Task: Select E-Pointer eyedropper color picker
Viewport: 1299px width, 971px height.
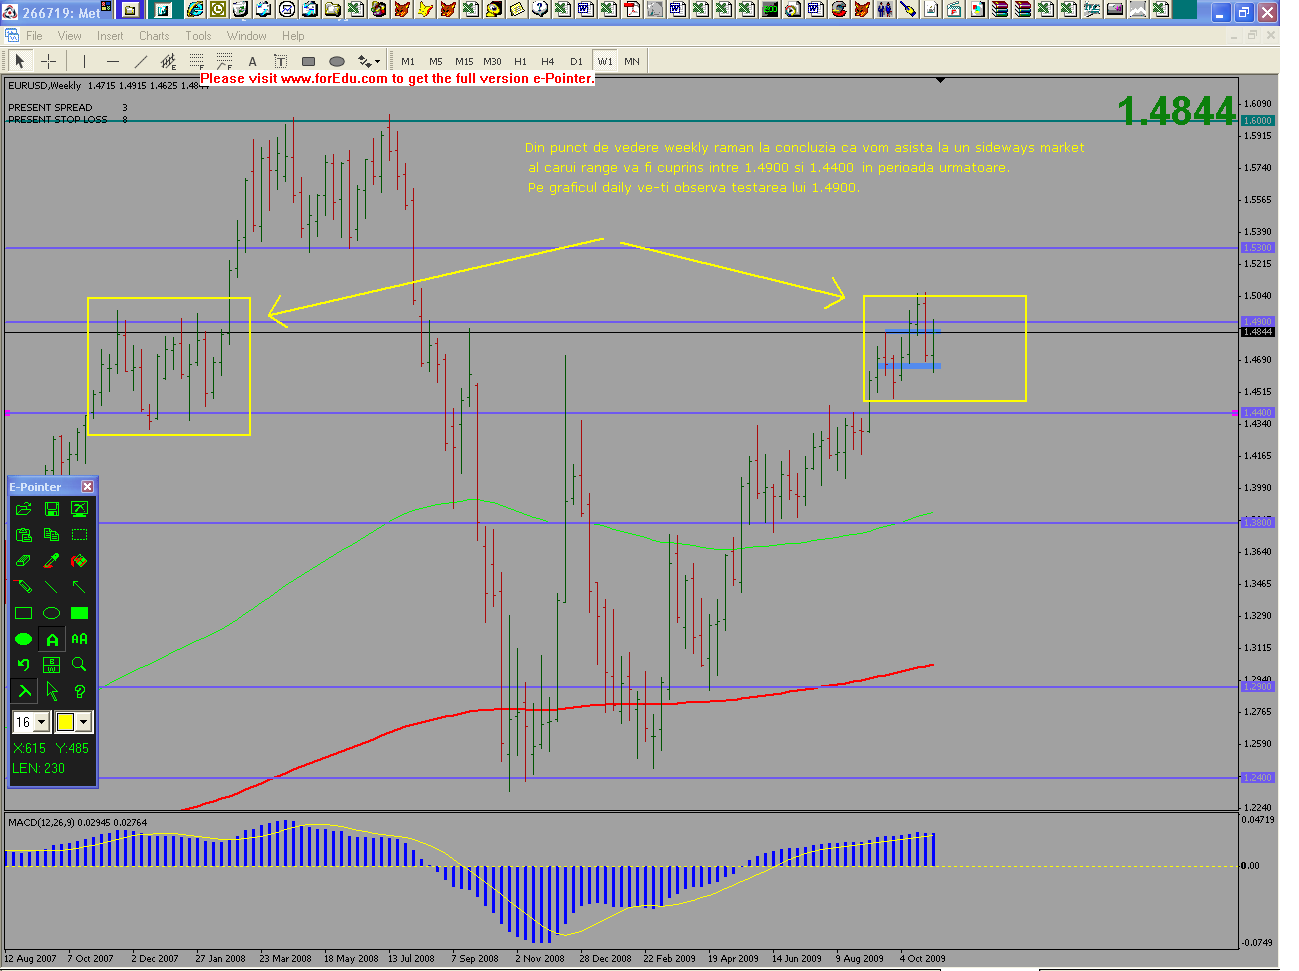Action: coord(52,561)
